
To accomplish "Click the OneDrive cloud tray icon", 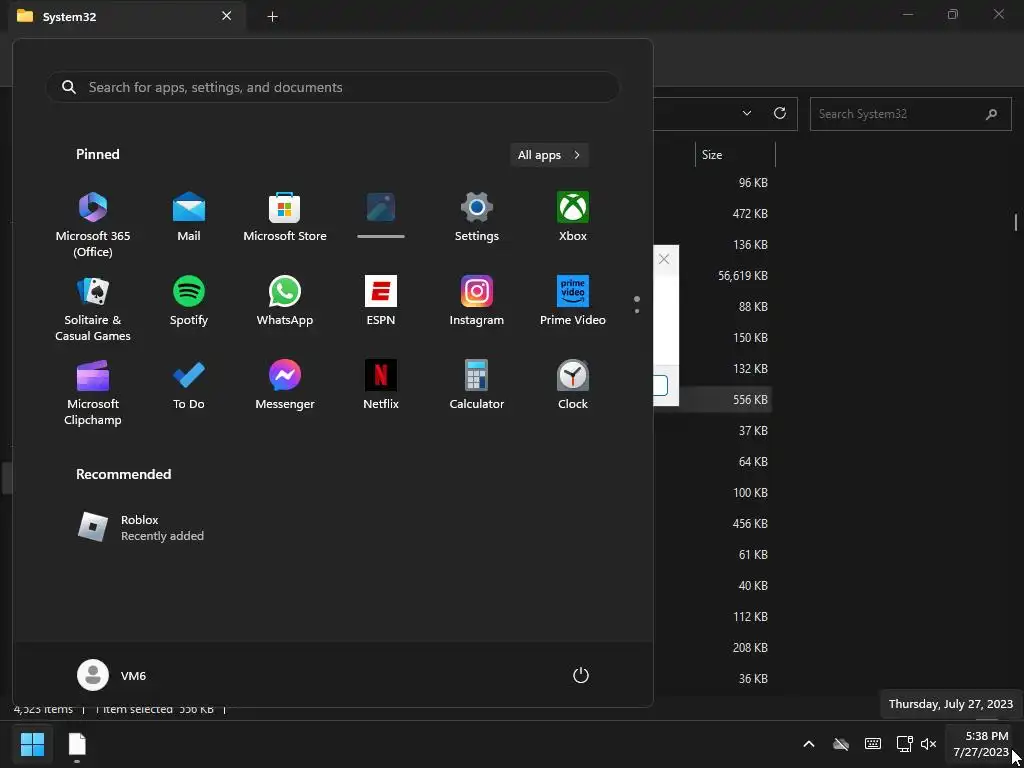I will (x=841, y=744).
